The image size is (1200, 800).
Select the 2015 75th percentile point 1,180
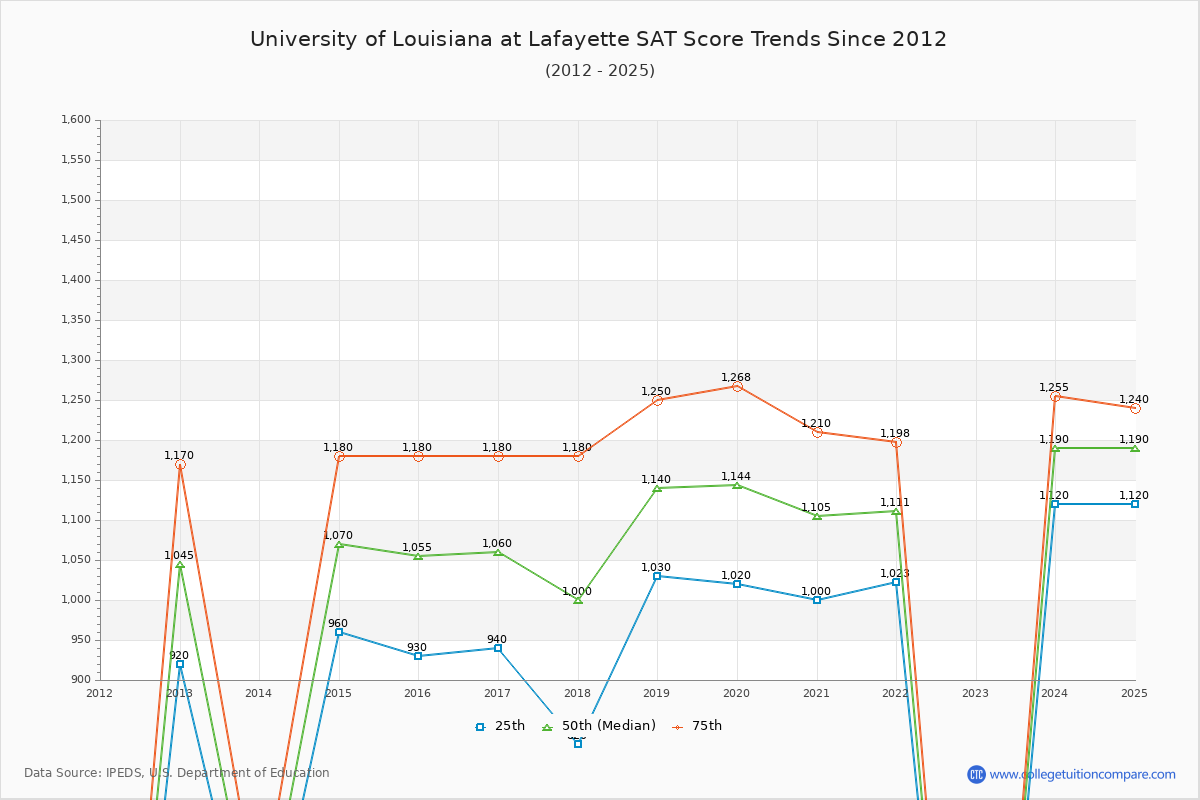pyautogui.click(x=339, y=456)
